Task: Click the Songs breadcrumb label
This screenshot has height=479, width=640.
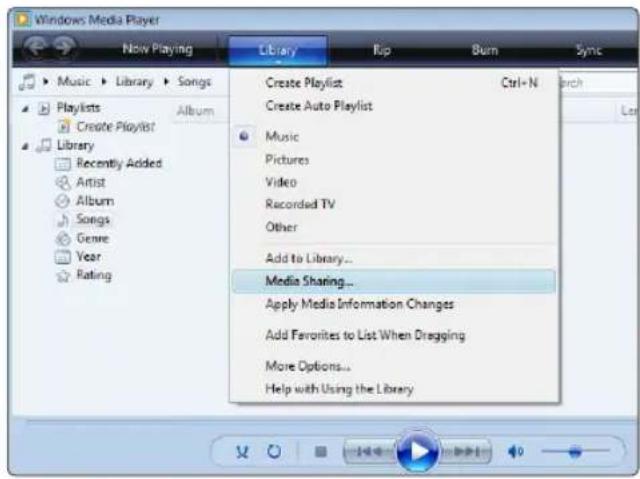Action: click(194, 82)
